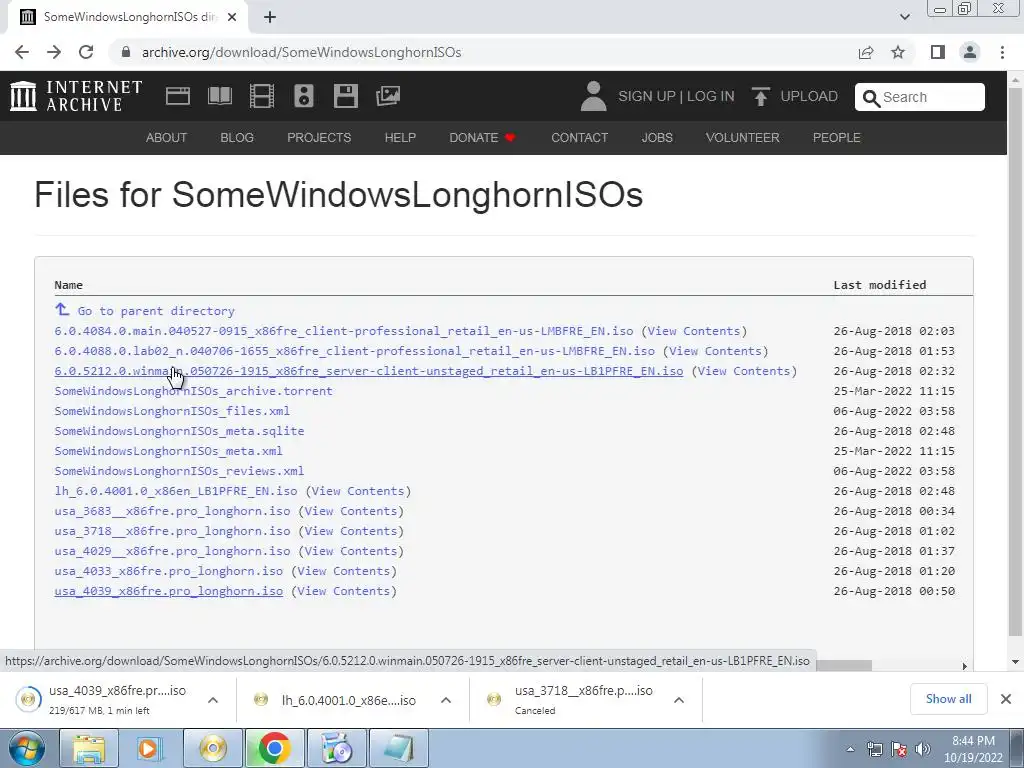The height and width of the screenshot is (768, 1024).
Task: Click the Windows Start orb
Action: tap(27, 748)
